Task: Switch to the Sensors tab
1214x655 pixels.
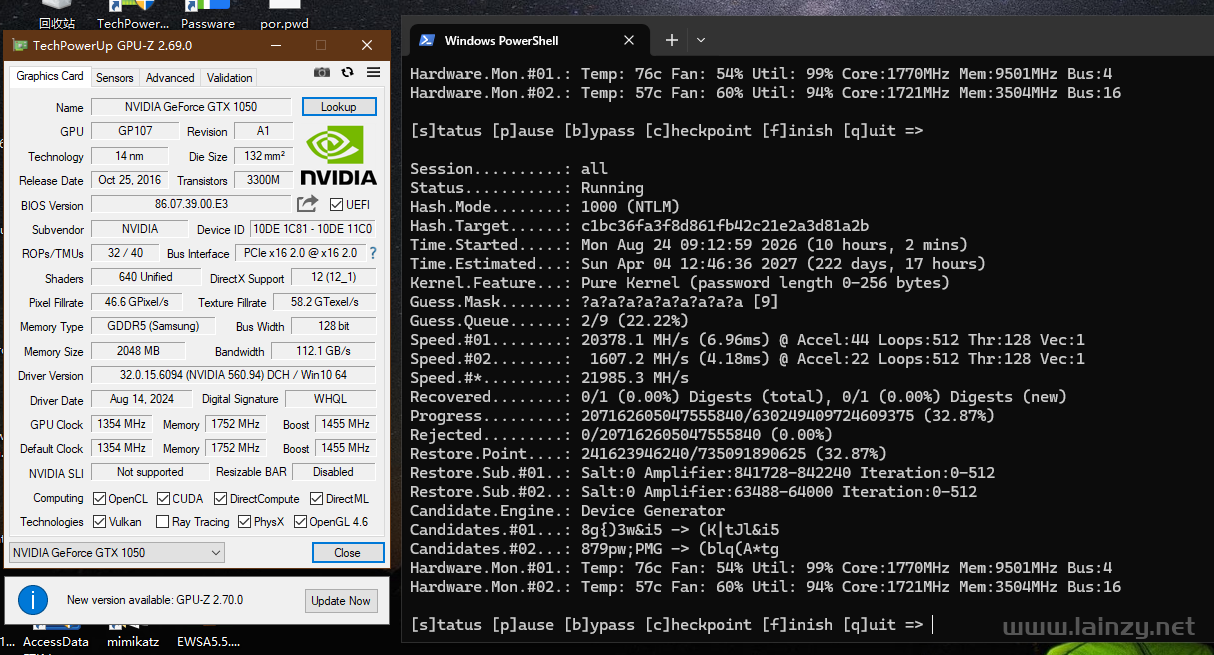Action: point(114,77)
